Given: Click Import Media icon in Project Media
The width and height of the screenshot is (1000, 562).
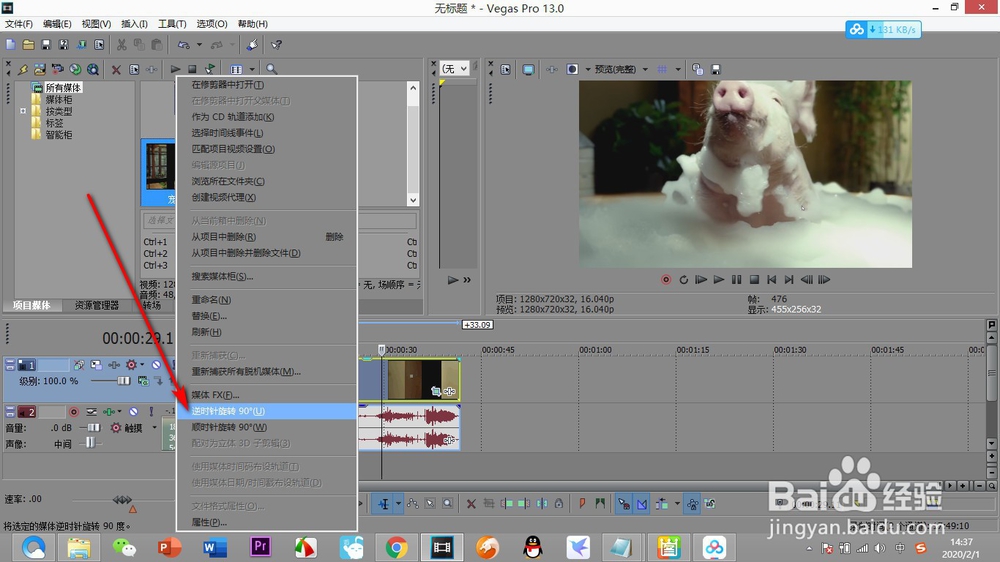Looking at the screenshot, I should point(40,69).
